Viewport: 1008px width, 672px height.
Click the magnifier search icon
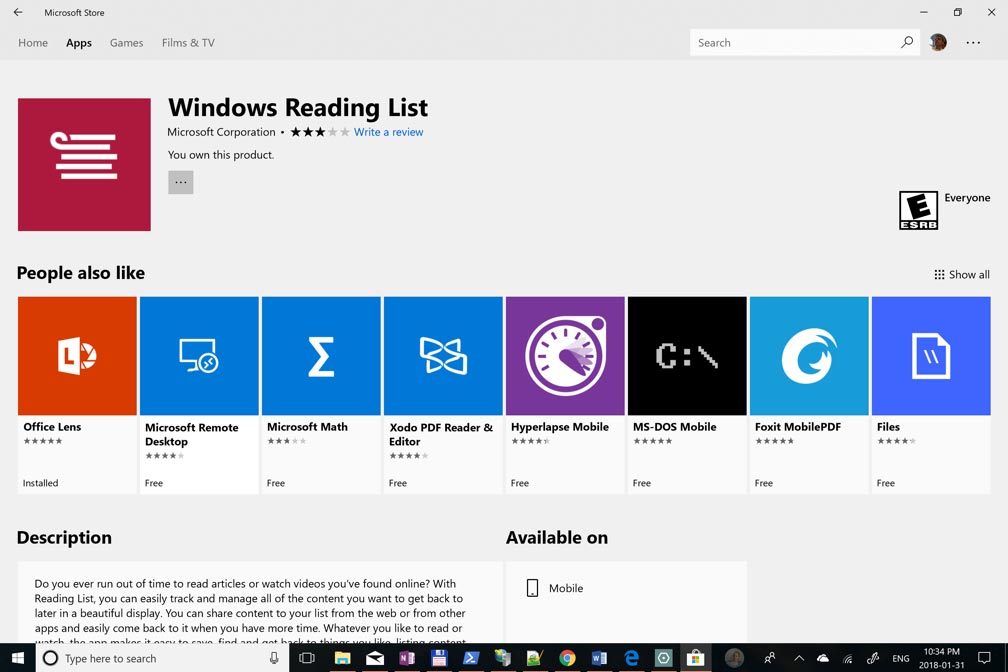pos(907,42)
